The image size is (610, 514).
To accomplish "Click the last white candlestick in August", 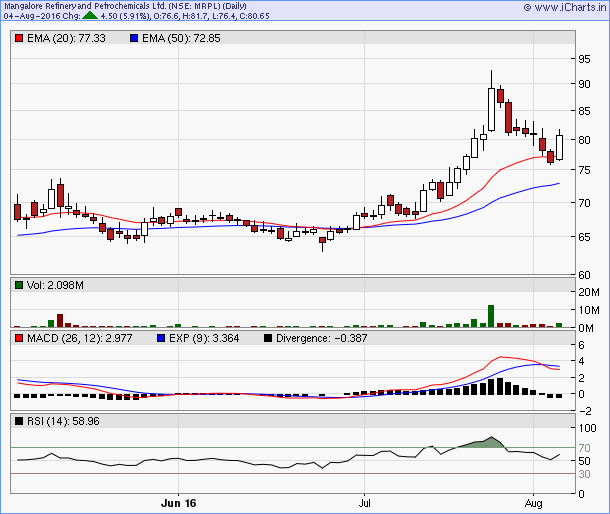I will 559,147.
